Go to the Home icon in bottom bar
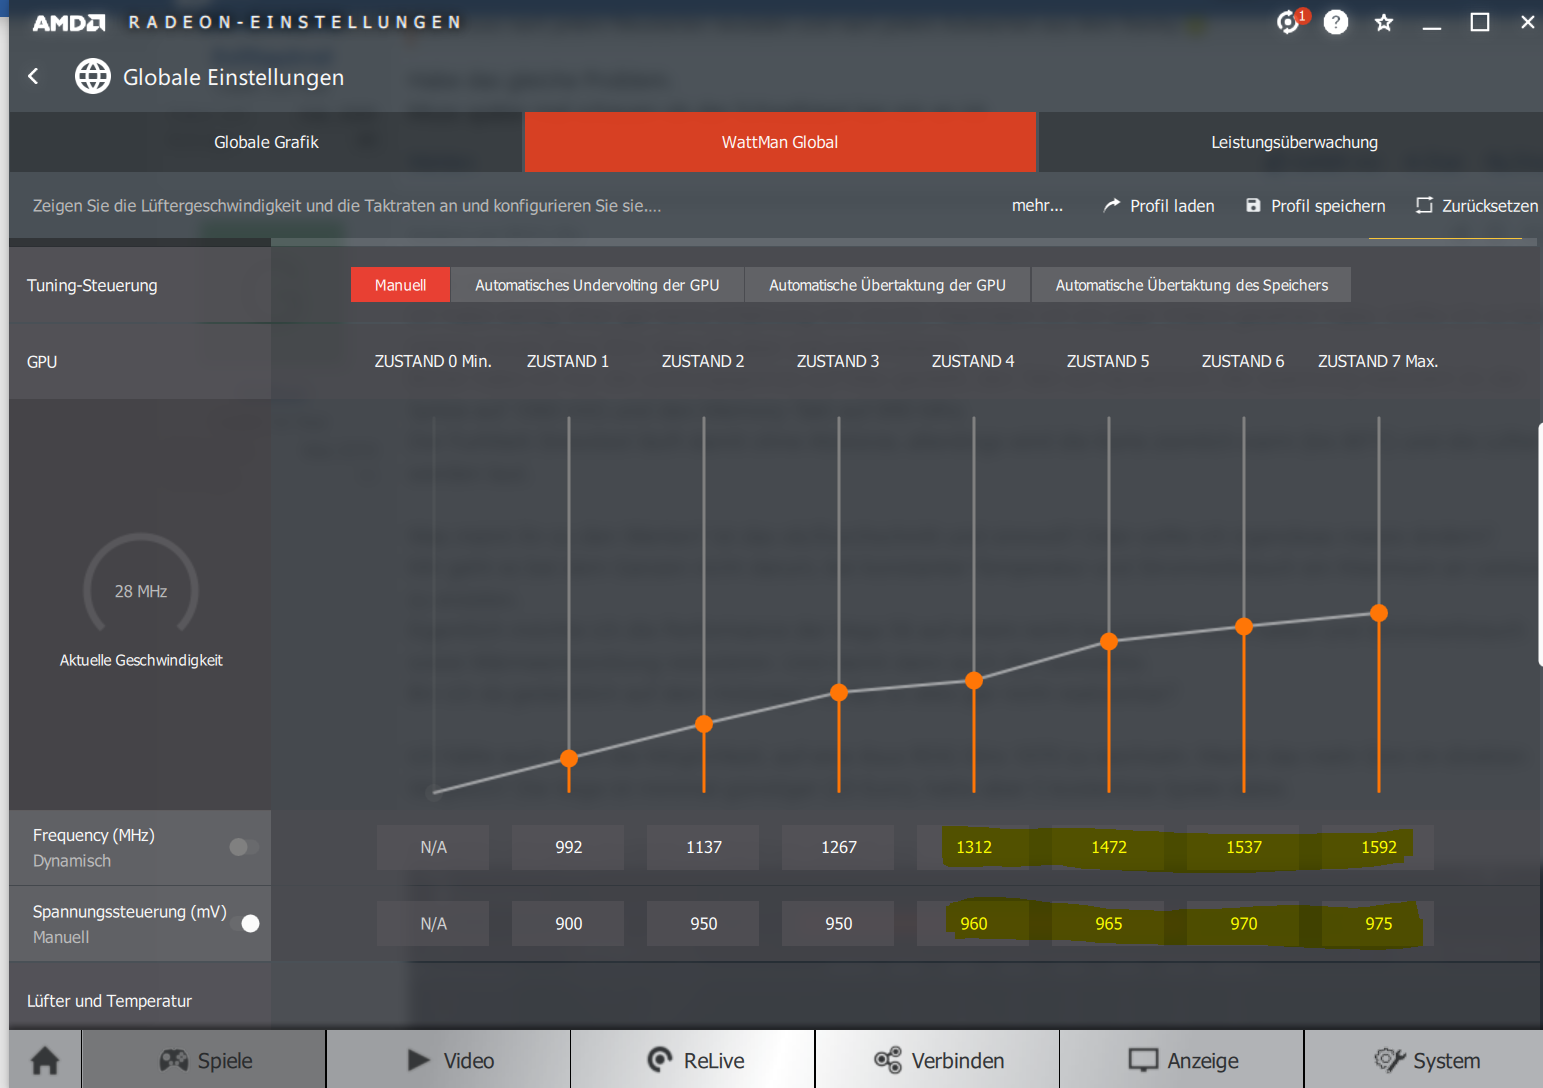Viewport: 1543px width, 1088px height. pos(45,1060)
